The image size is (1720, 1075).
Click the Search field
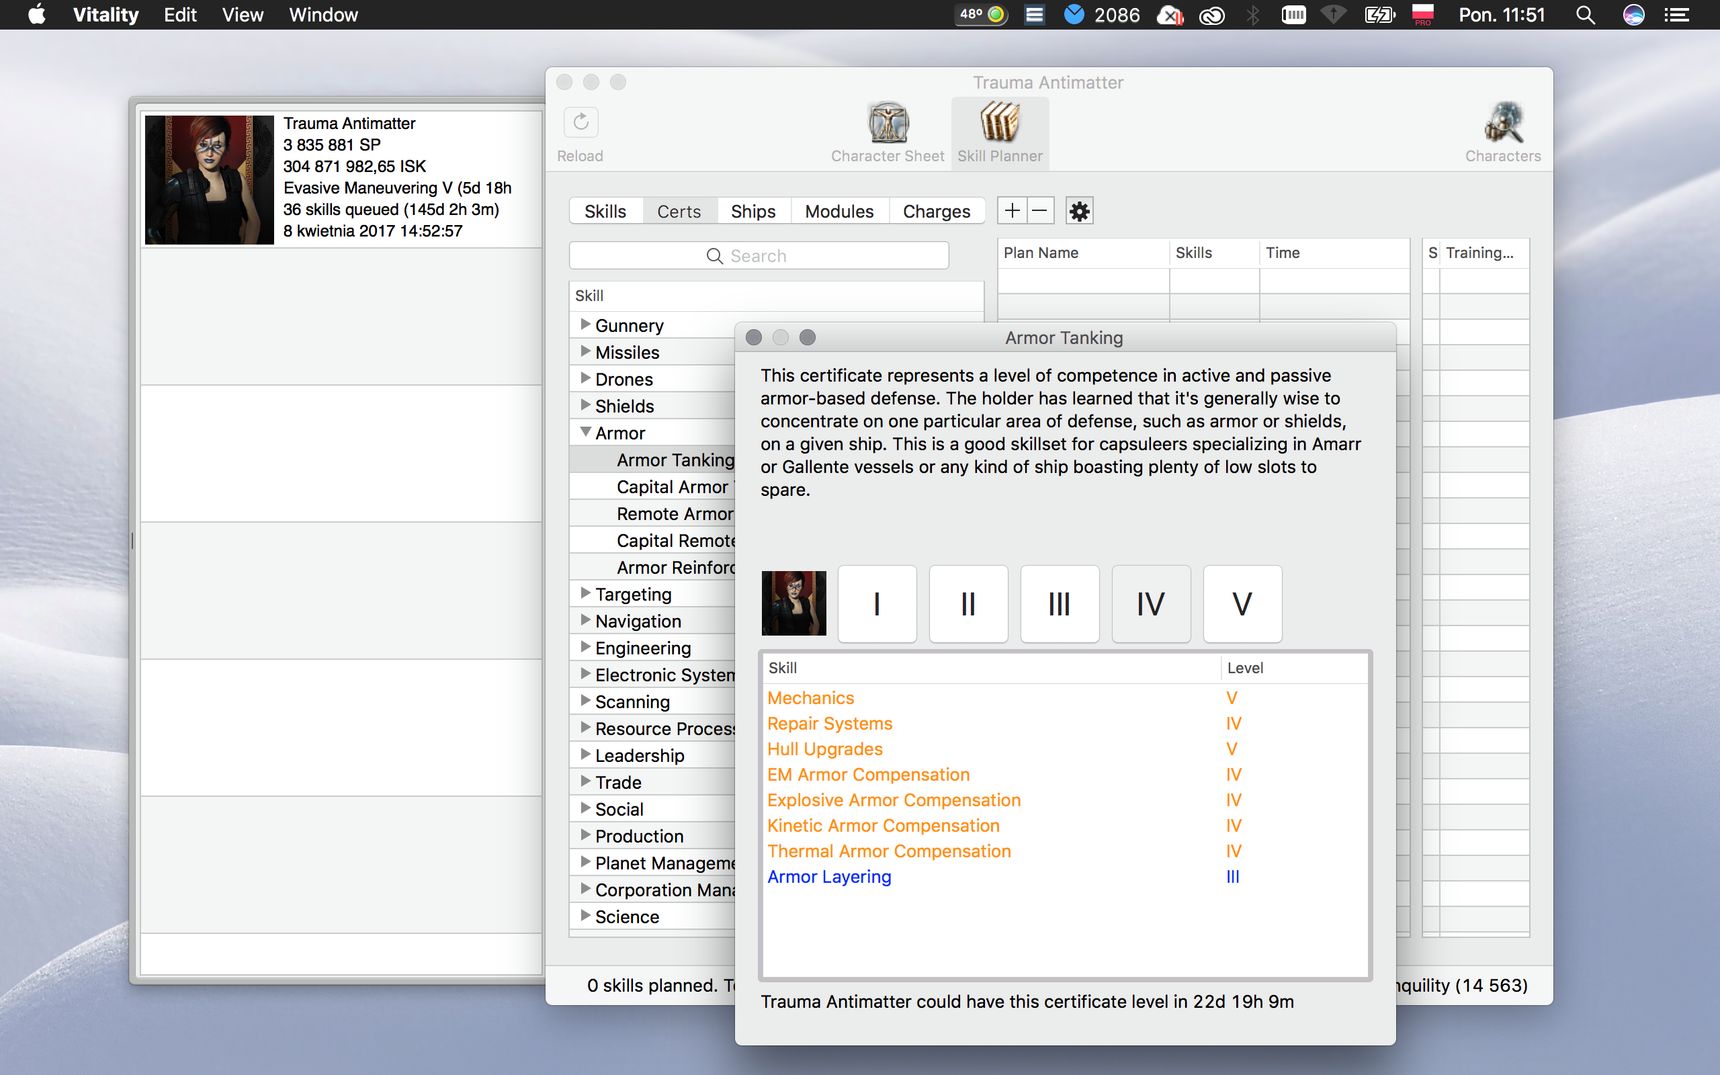pyautogui.click(x=759, y=256)
